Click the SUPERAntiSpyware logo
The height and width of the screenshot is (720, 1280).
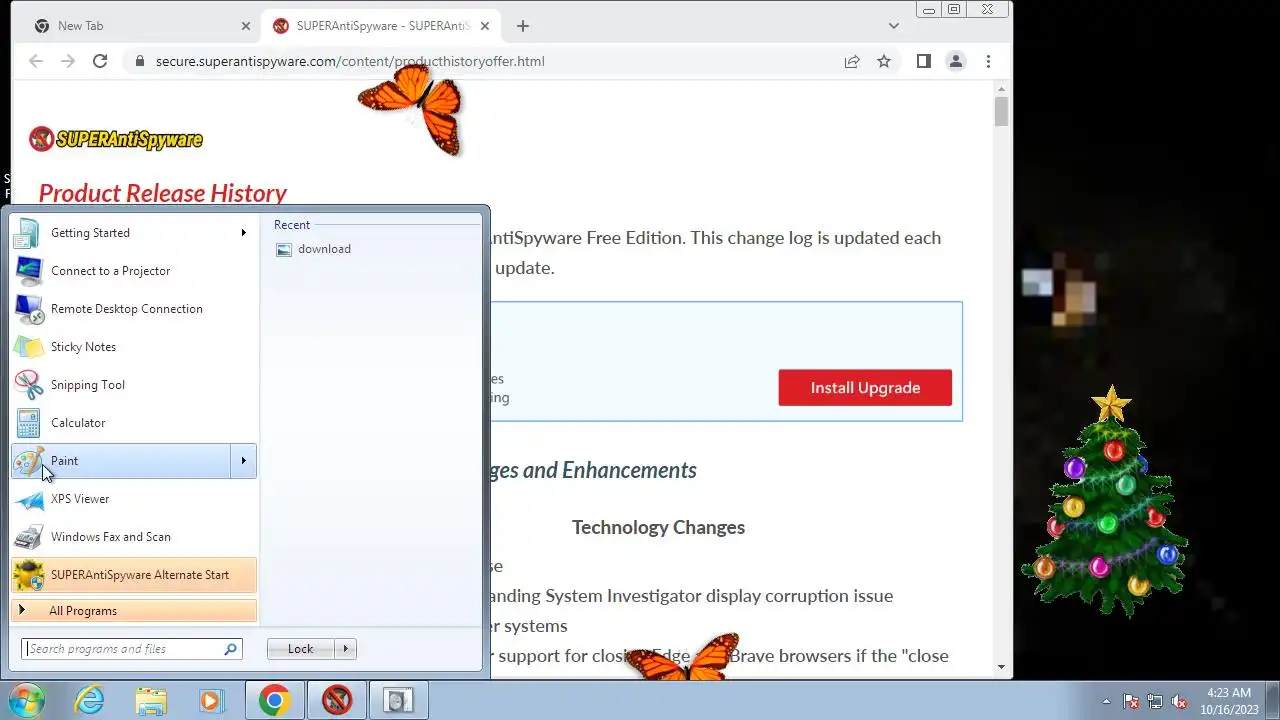(116, 139)
